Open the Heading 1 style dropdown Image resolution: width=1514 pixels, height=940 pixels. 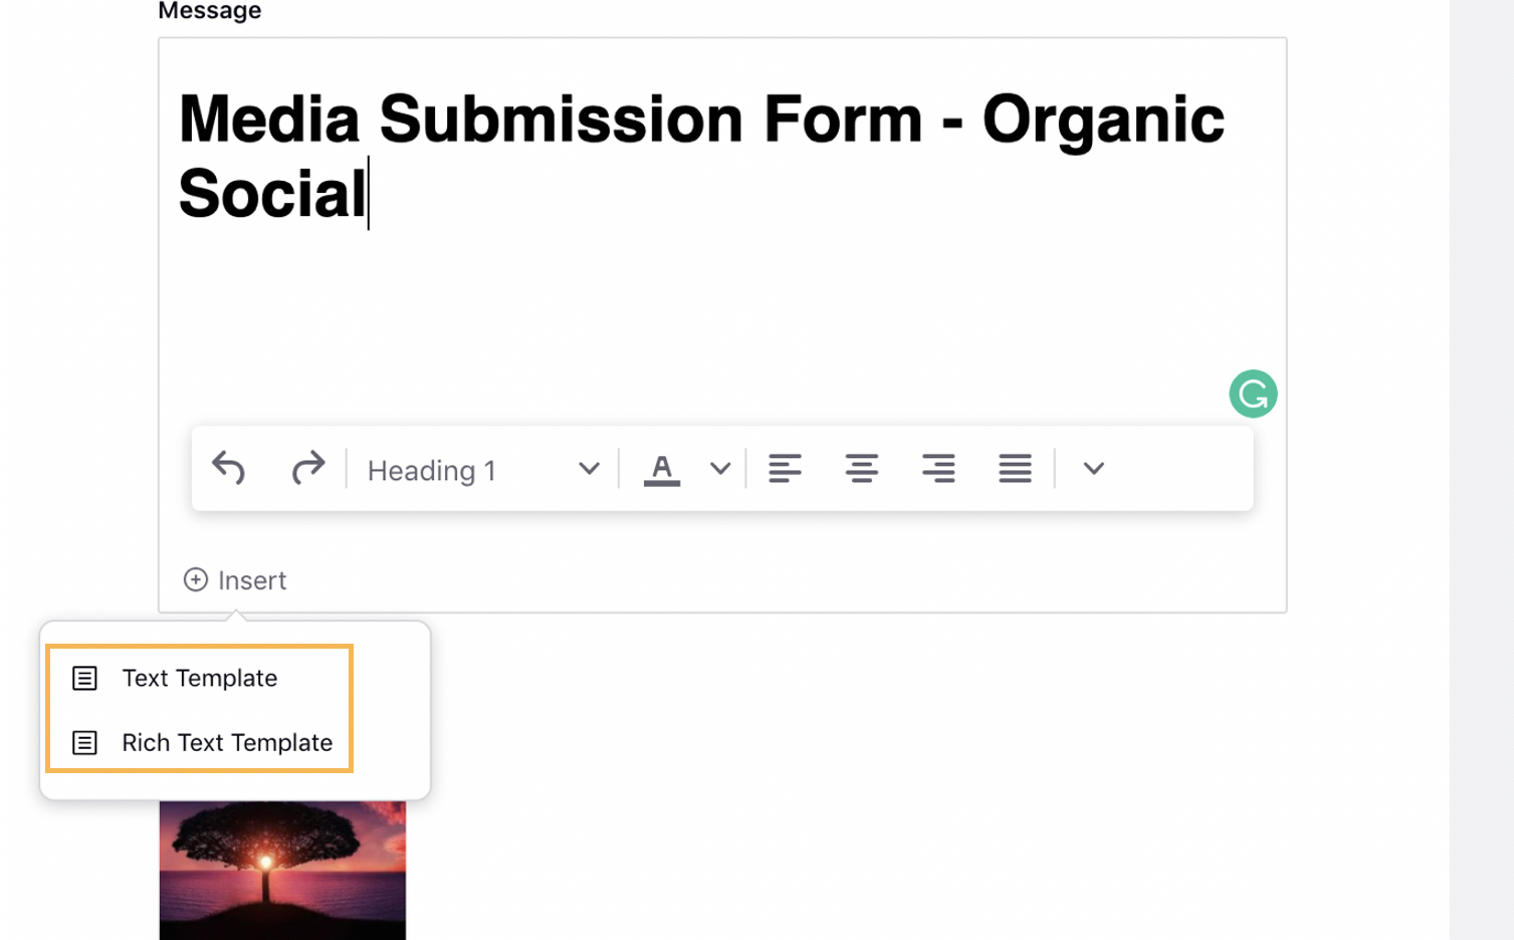(x=483, y=470)
